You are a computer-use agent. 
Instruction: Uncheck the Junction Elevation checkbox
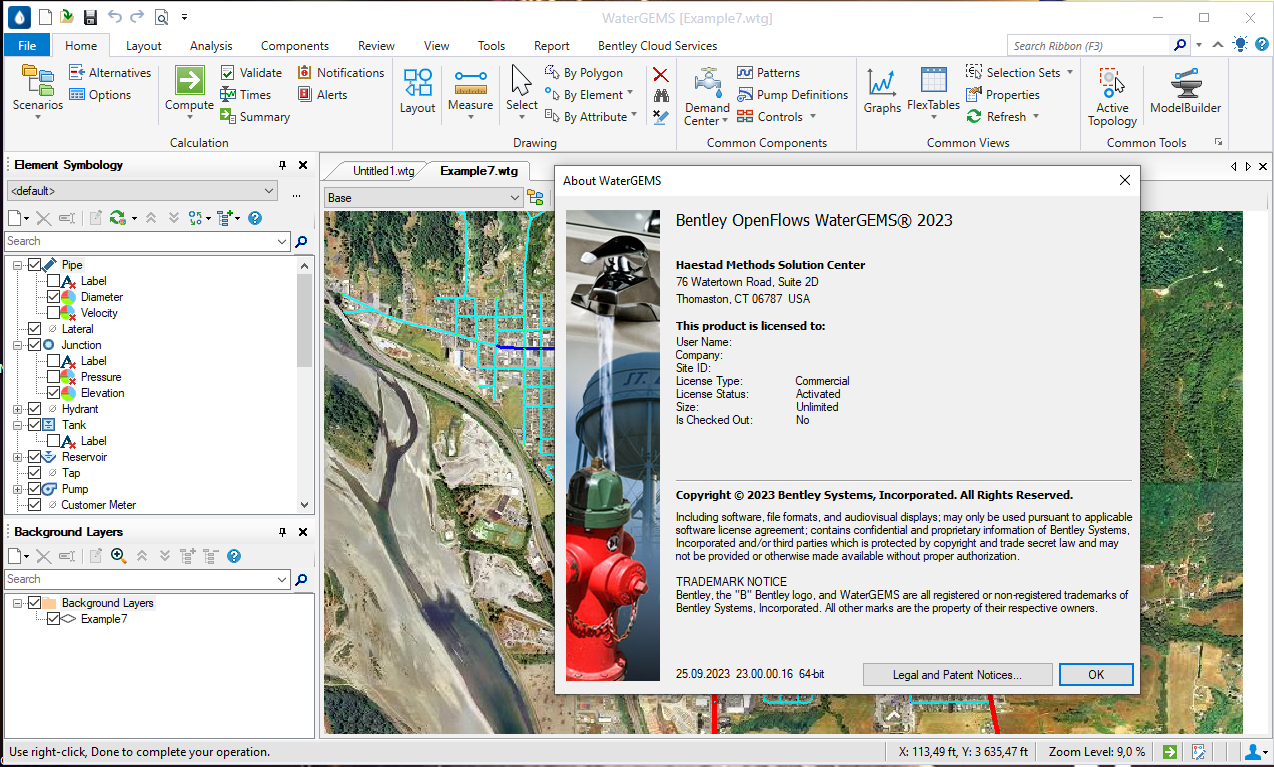tap(54, 393)
